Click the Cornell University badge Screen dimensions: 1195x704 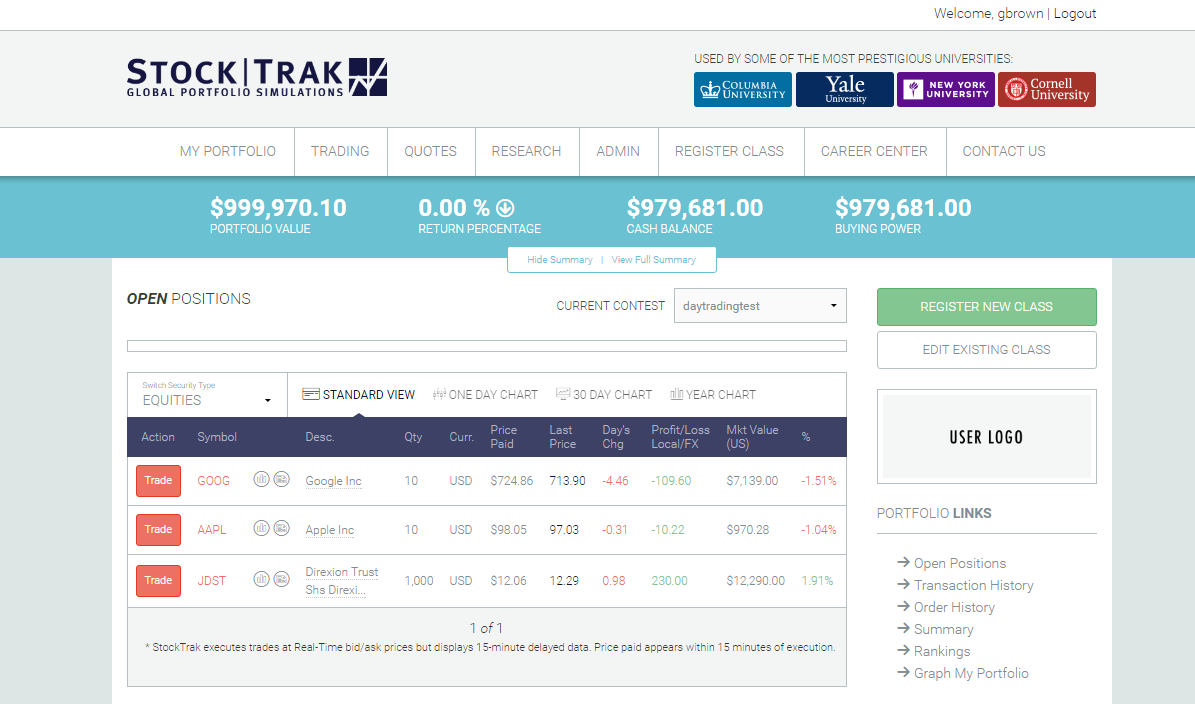click(x=1047, y=89)
